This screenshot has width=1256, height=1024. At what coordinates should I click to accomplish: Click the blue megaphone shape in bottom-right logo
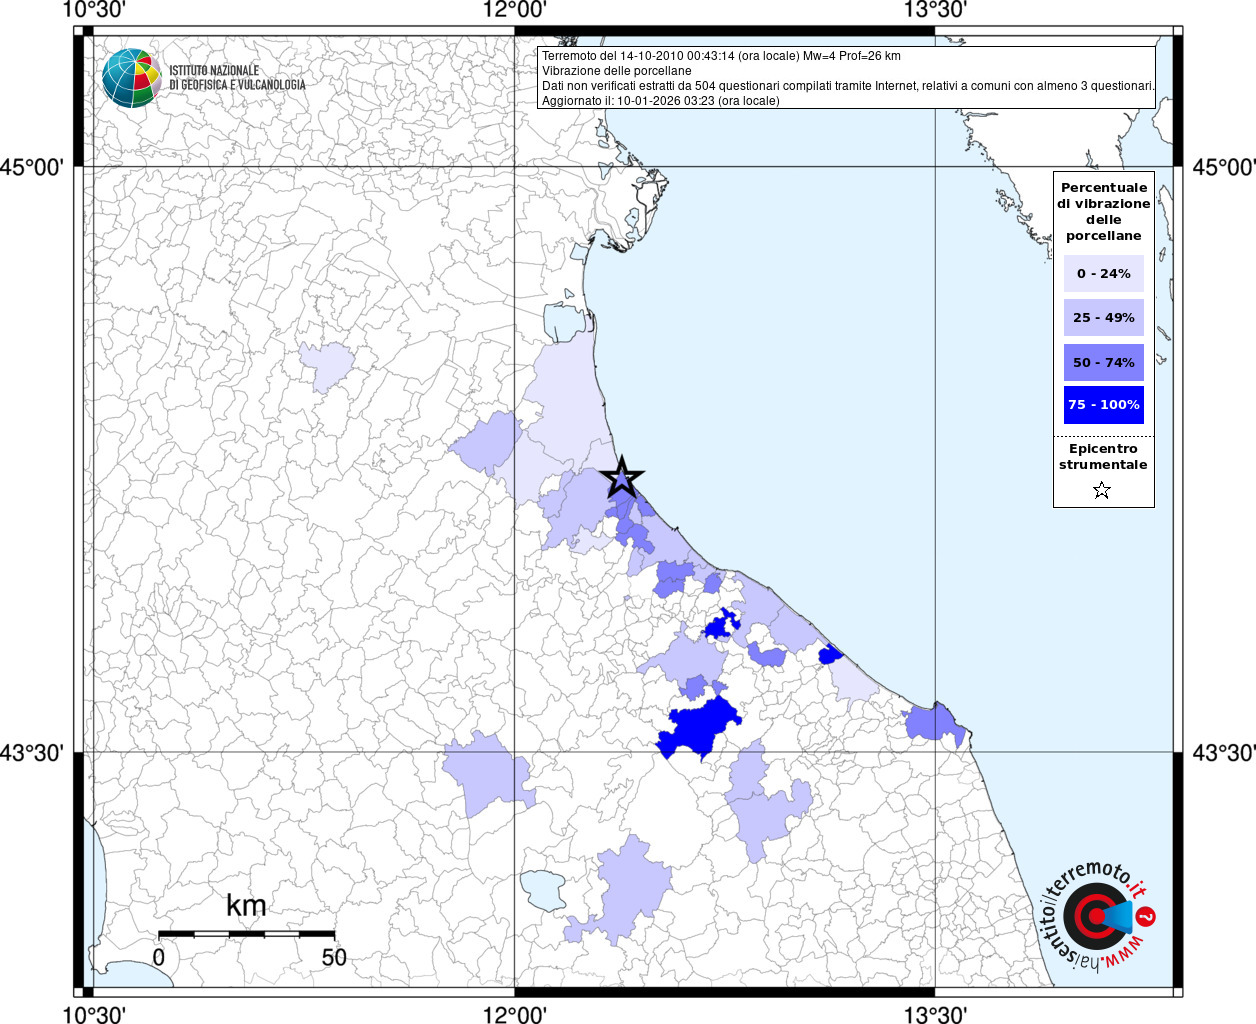1120,916
